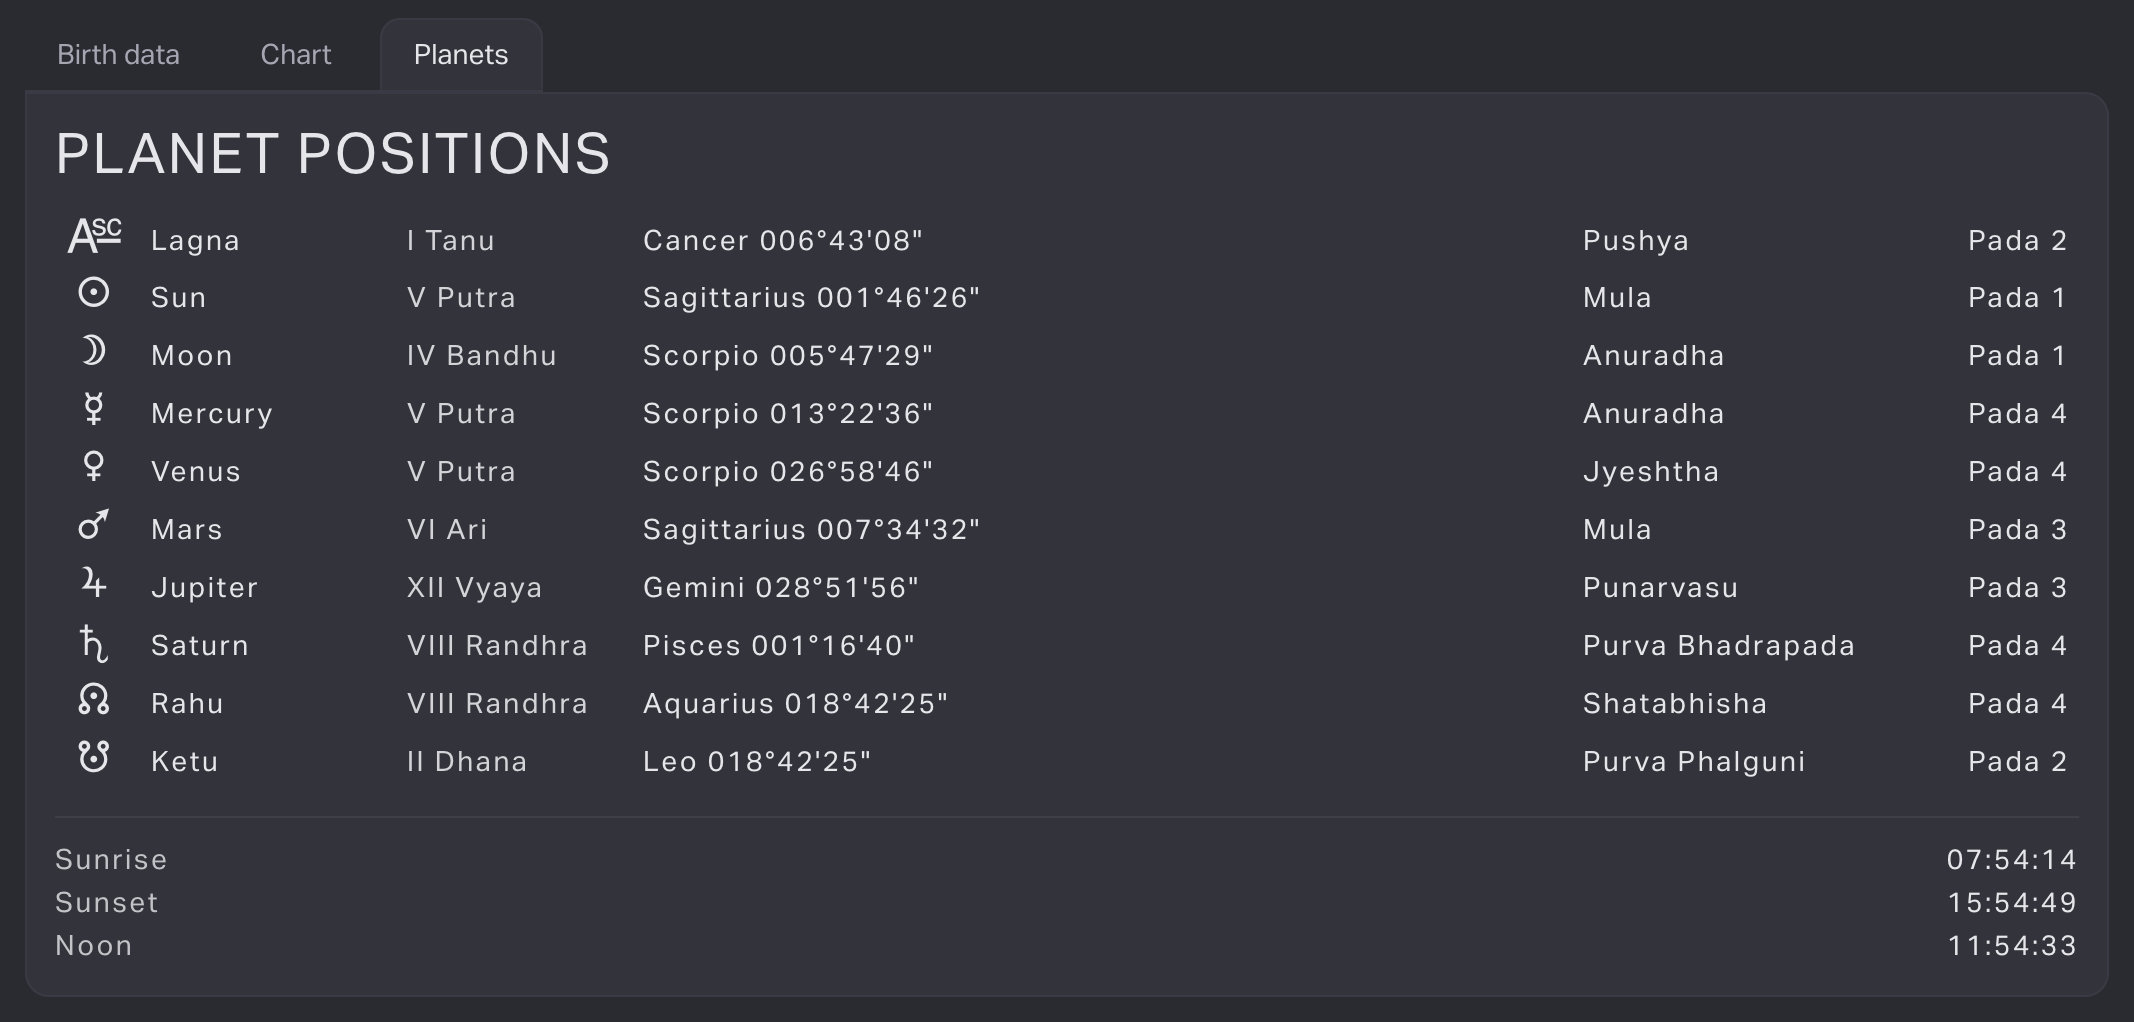Click the Sunset row label
The image size is (2134, 1022).
(x=107, y=903)
